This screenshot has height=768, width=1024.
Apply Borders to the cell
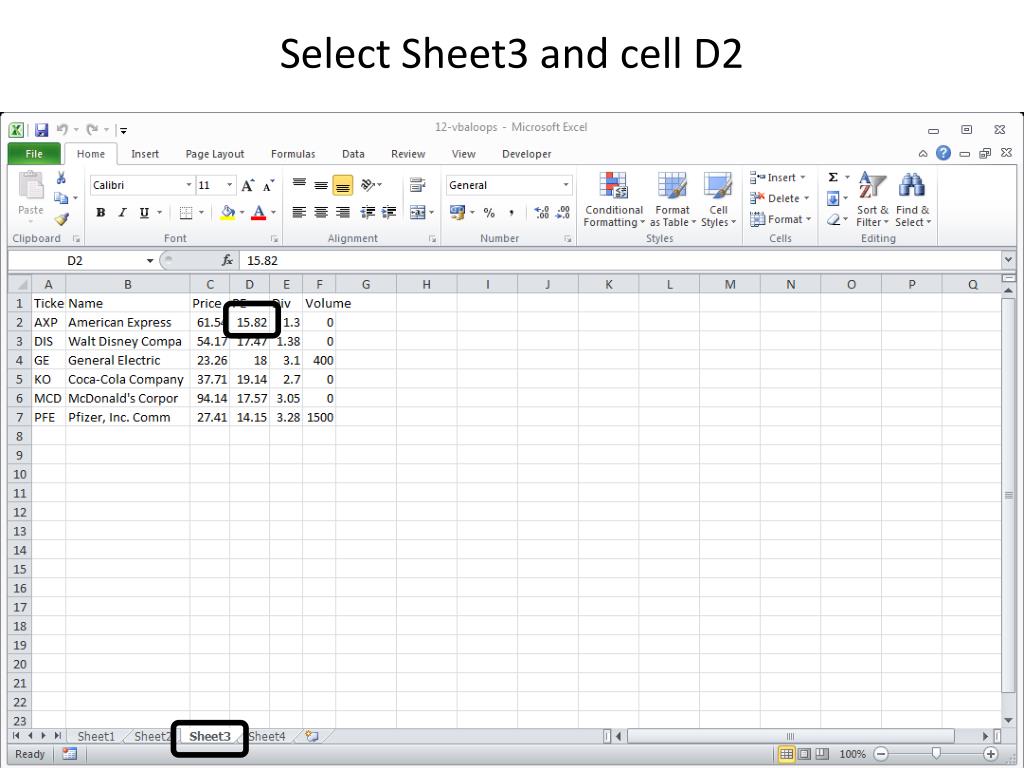pyautogui.click(x=186, y=212)
